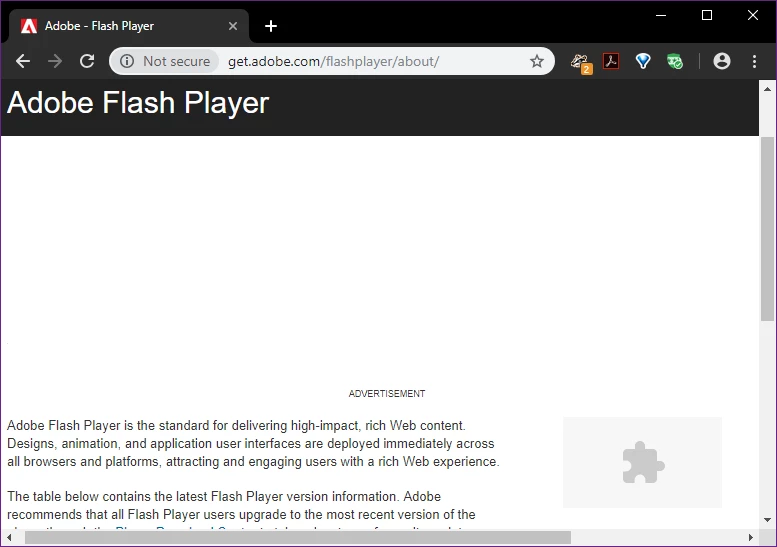Close the Adobe - Flash Player tab
This screenshot has height=547, width=777.
tap(232, 26)
